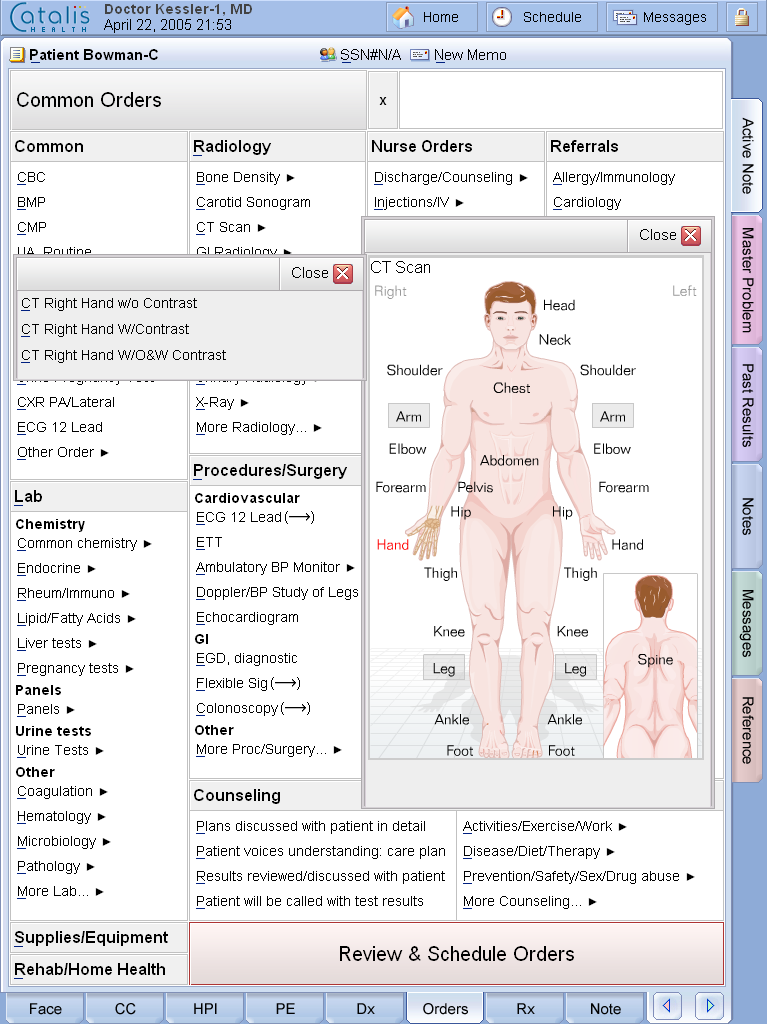Click the right Arm button on body diagram
Screen dimensions: 767x1024
[x=409, y=416]
